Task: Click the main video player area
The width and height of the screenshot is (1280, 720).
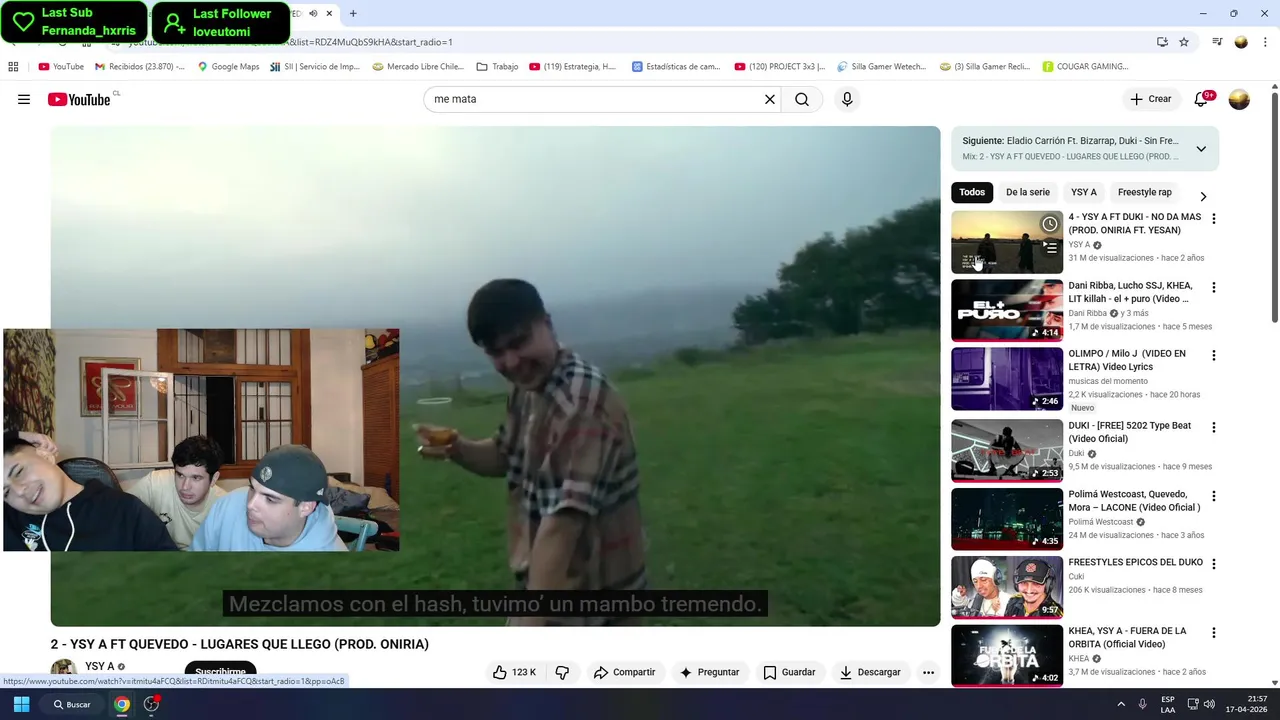Action: point(495,376)
